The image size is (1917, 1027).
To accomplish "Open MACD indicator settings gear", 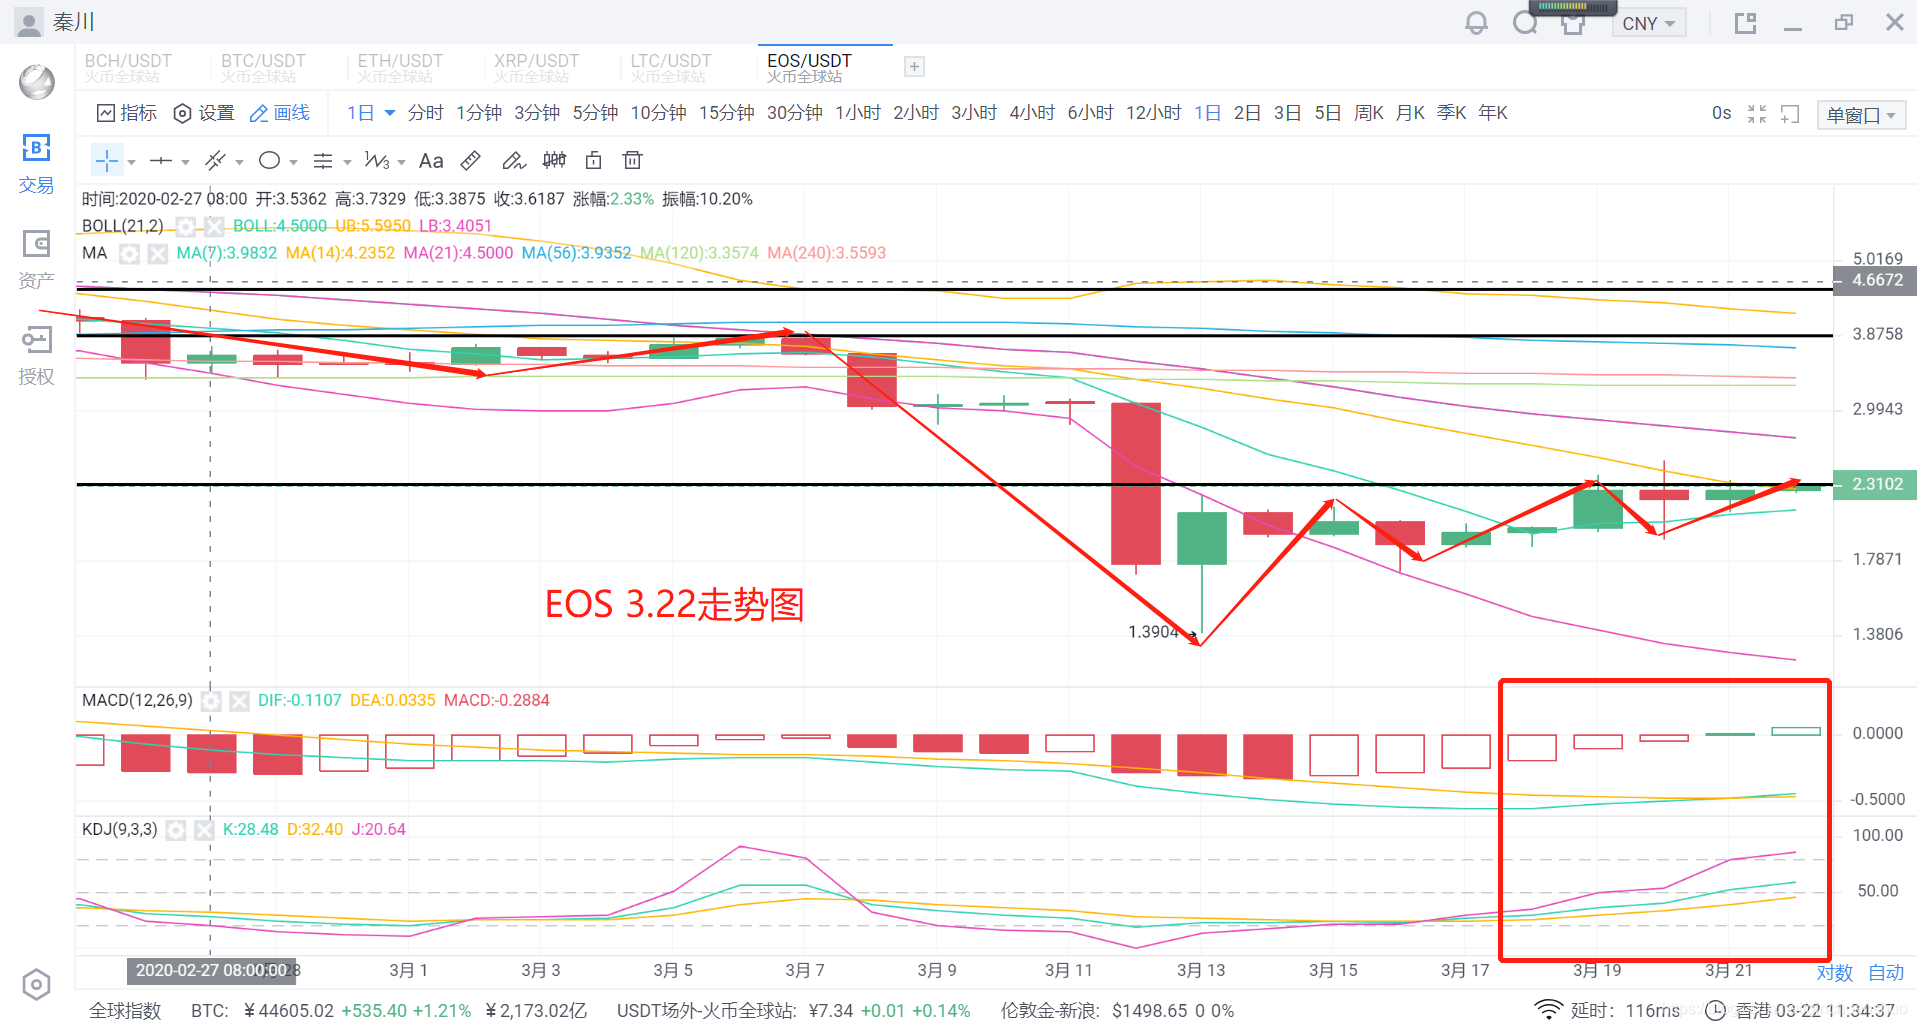I will (211, 701).
